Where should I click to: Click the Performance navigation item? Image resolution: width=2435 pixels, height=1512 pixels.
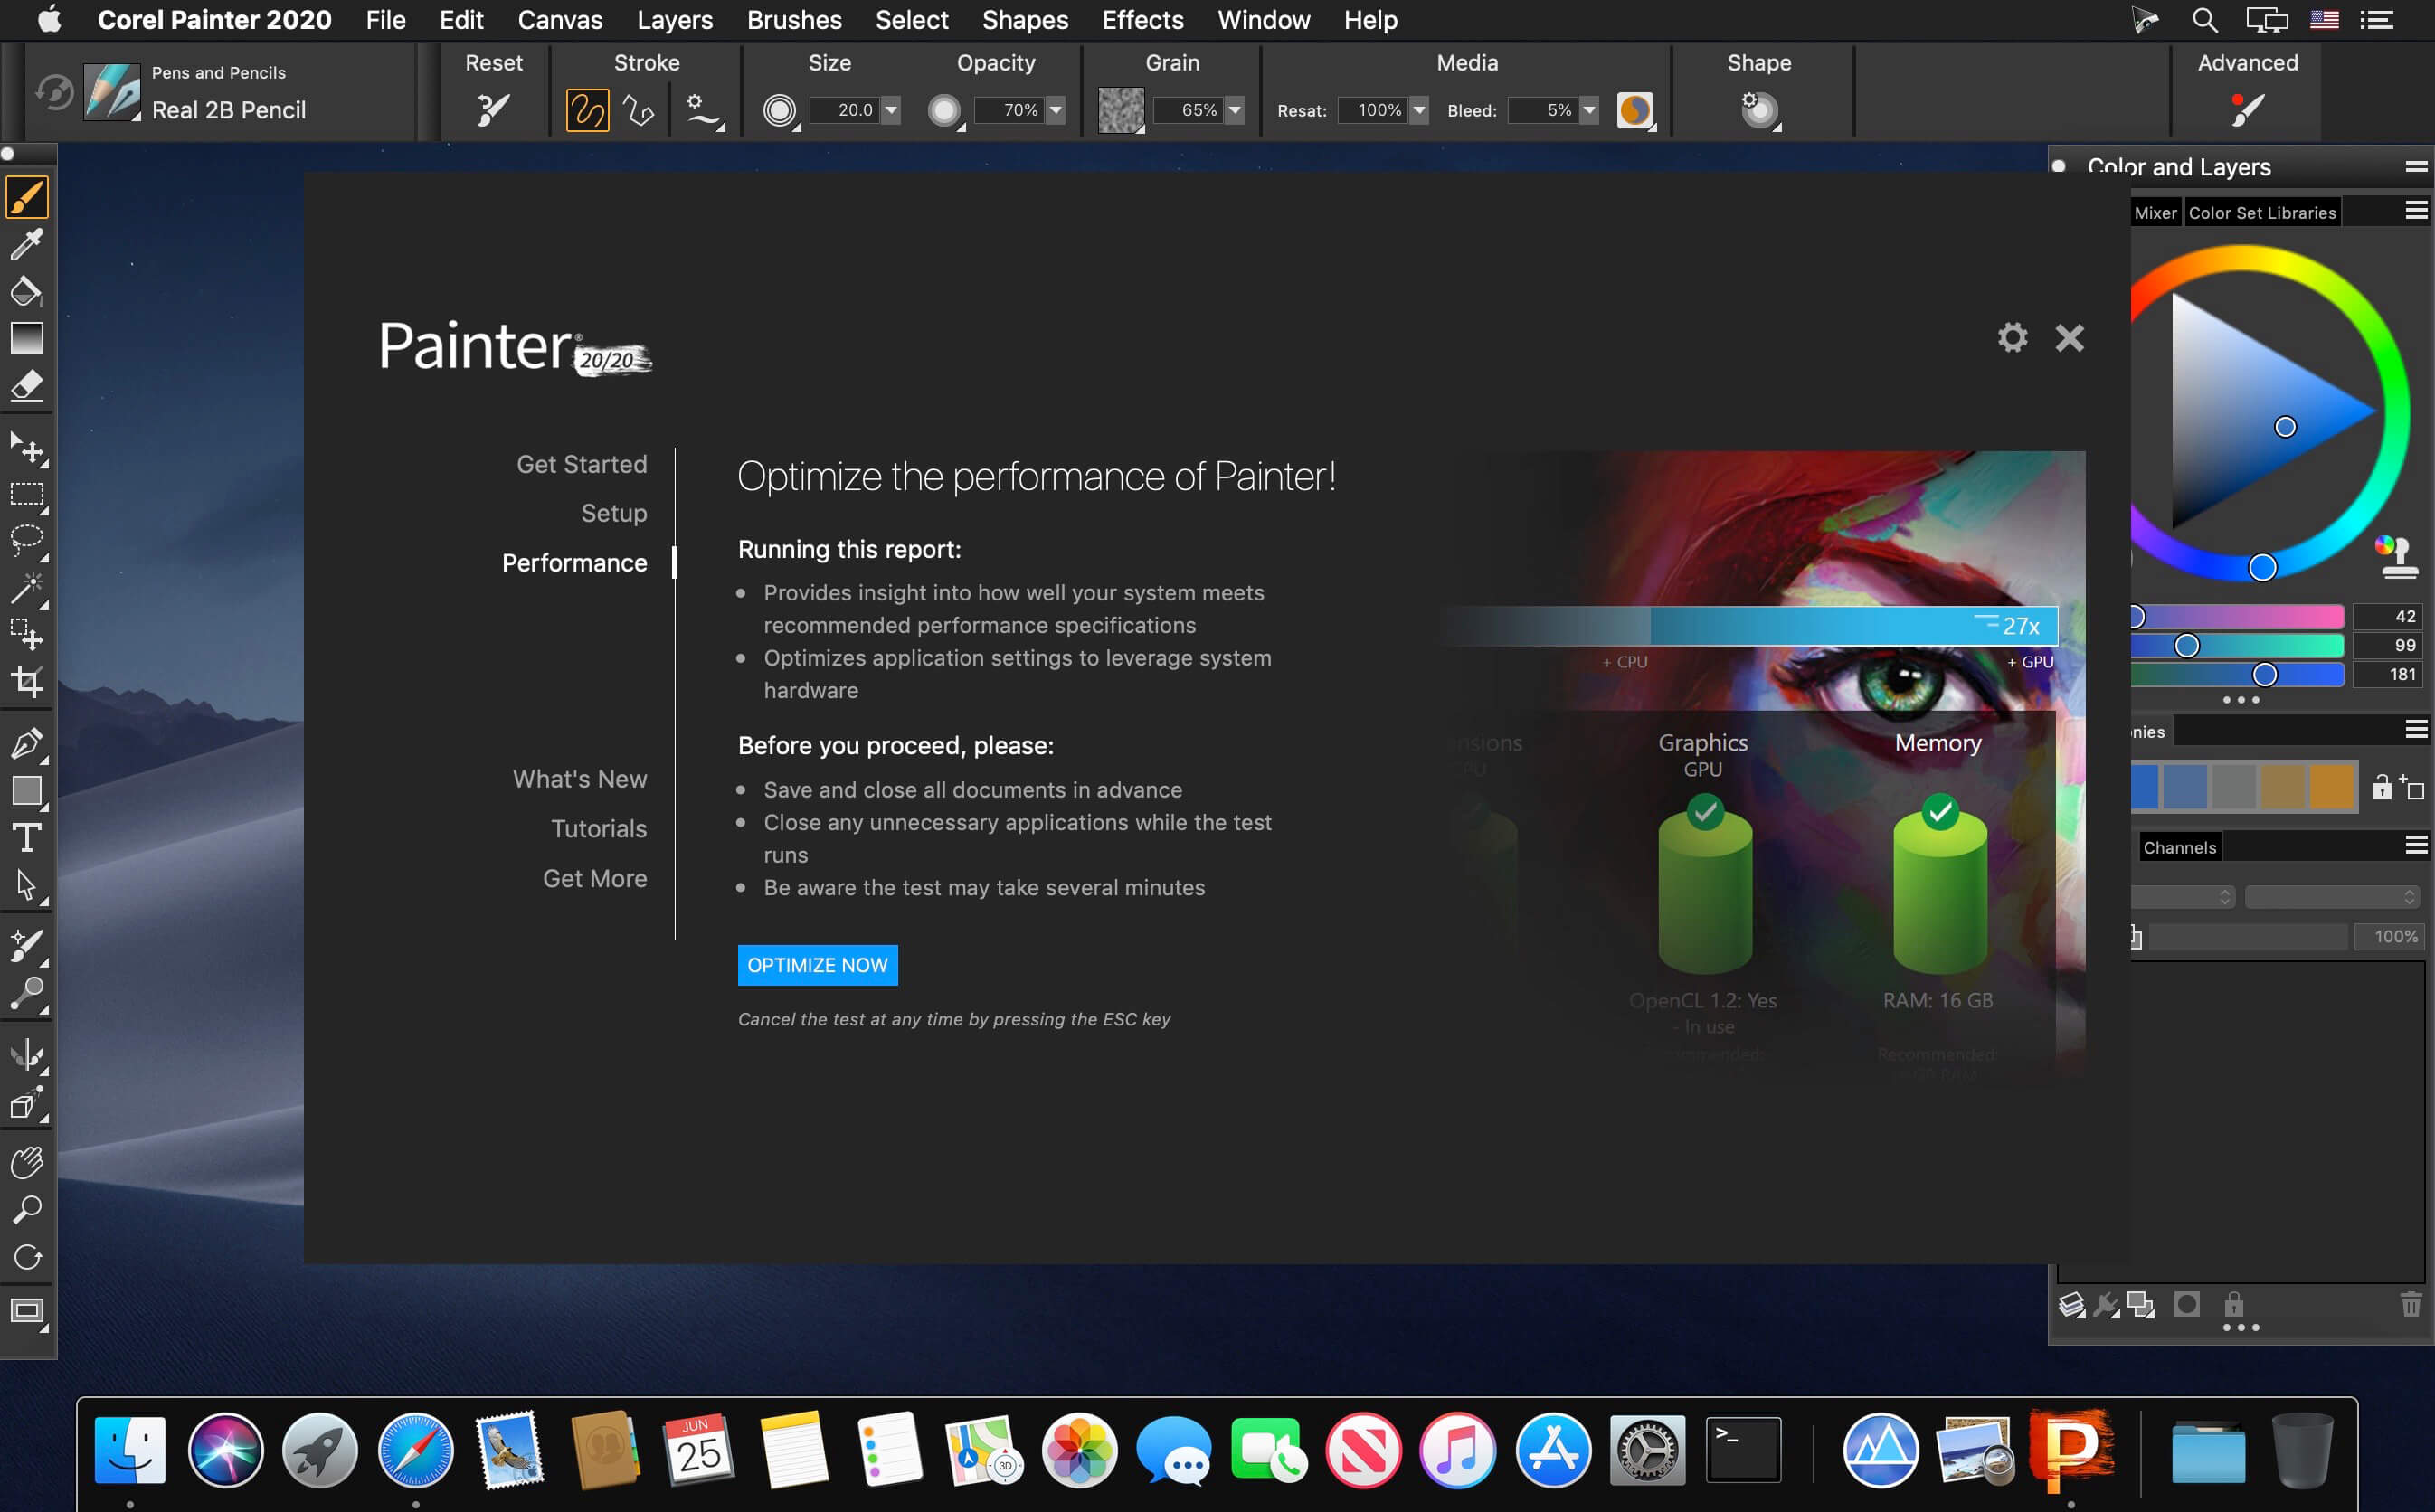(572, 561)
